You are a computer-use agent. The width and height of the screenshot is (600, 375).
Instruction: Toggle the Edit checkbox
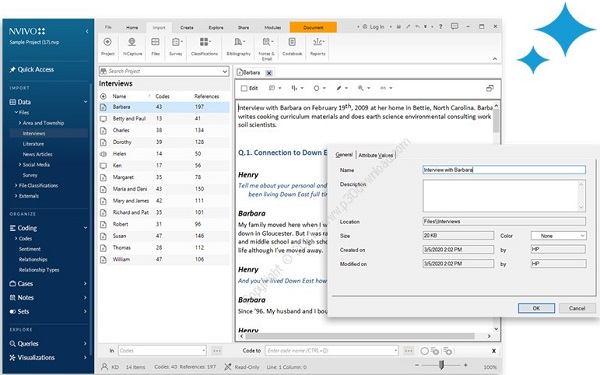(x=244, y=88)
